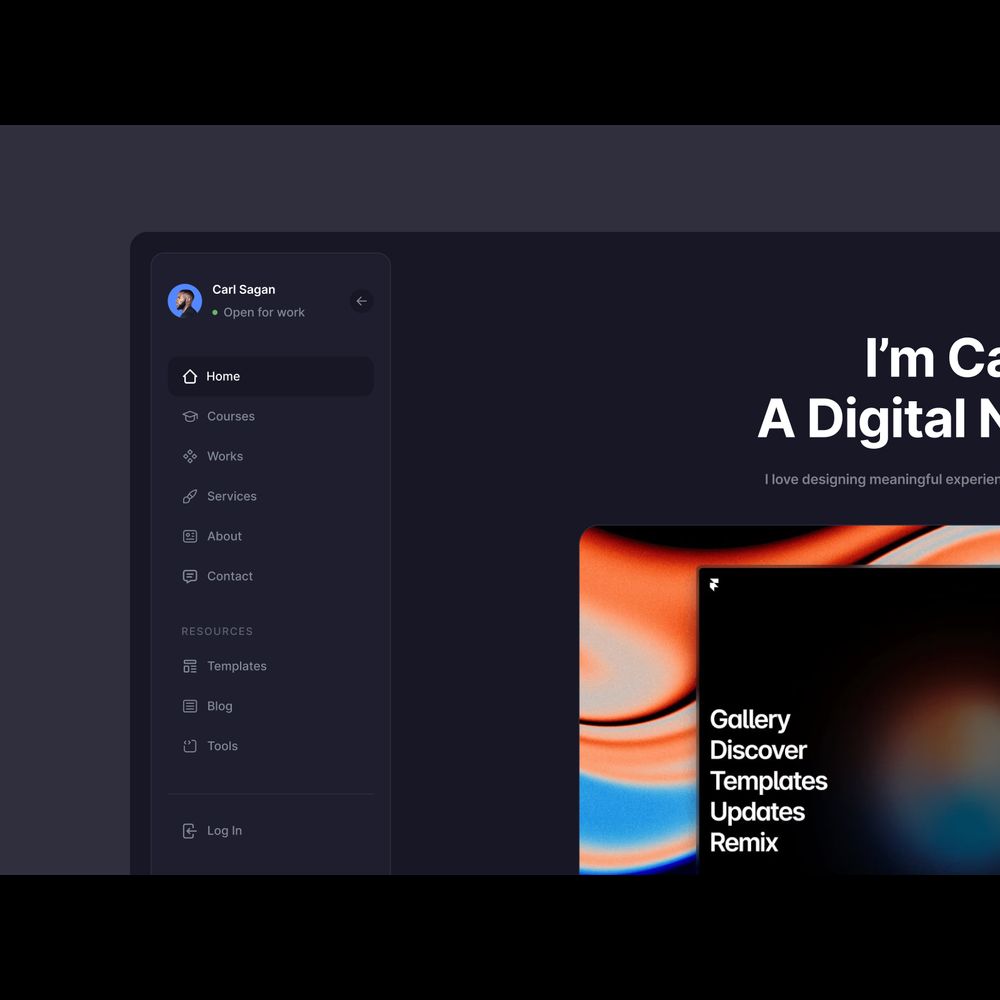The width and height of the screenshot is (1000, 1000).
Task: Click the graduation cap icon beside Courses
Action: coord(190,416)
